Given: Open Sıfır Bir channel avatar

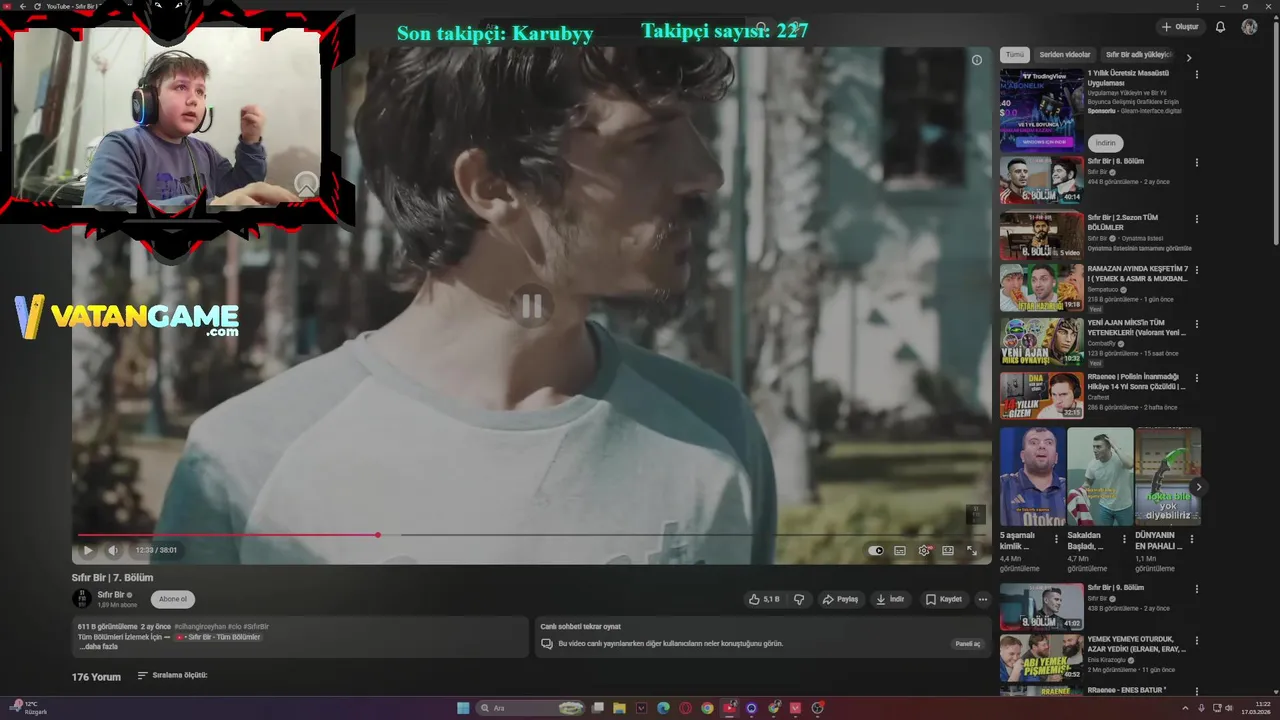Looking at the screenshot, I should click(82, 599).
